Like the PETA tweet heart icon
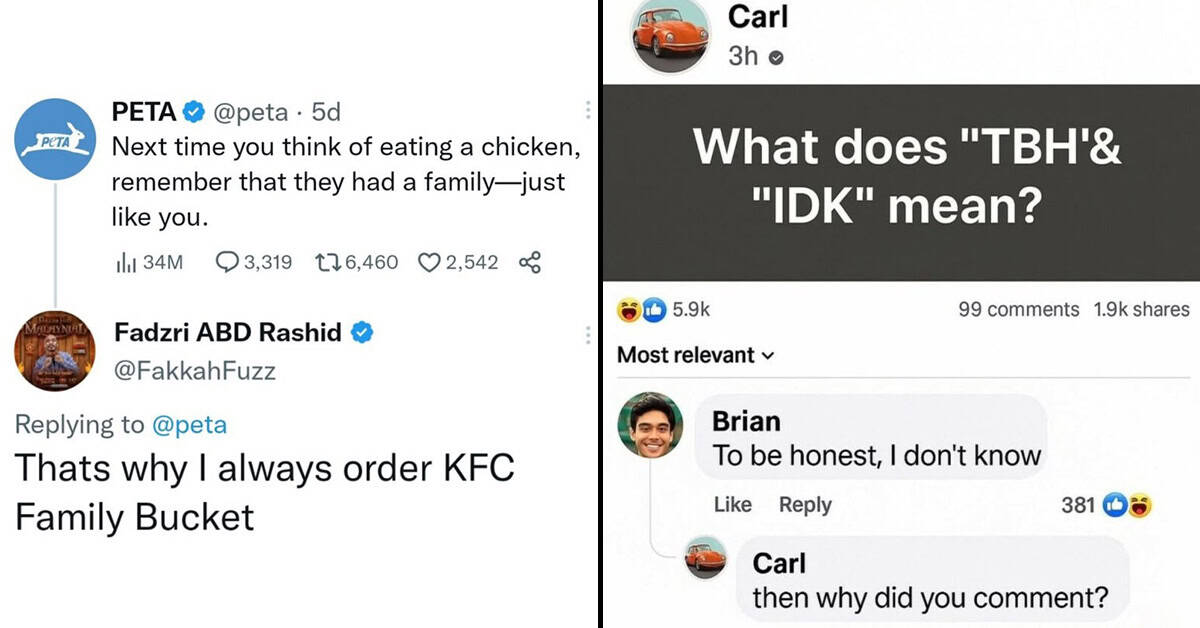Screen dimensions: 1200x628 pyautogui.click(x=456, y=262)
